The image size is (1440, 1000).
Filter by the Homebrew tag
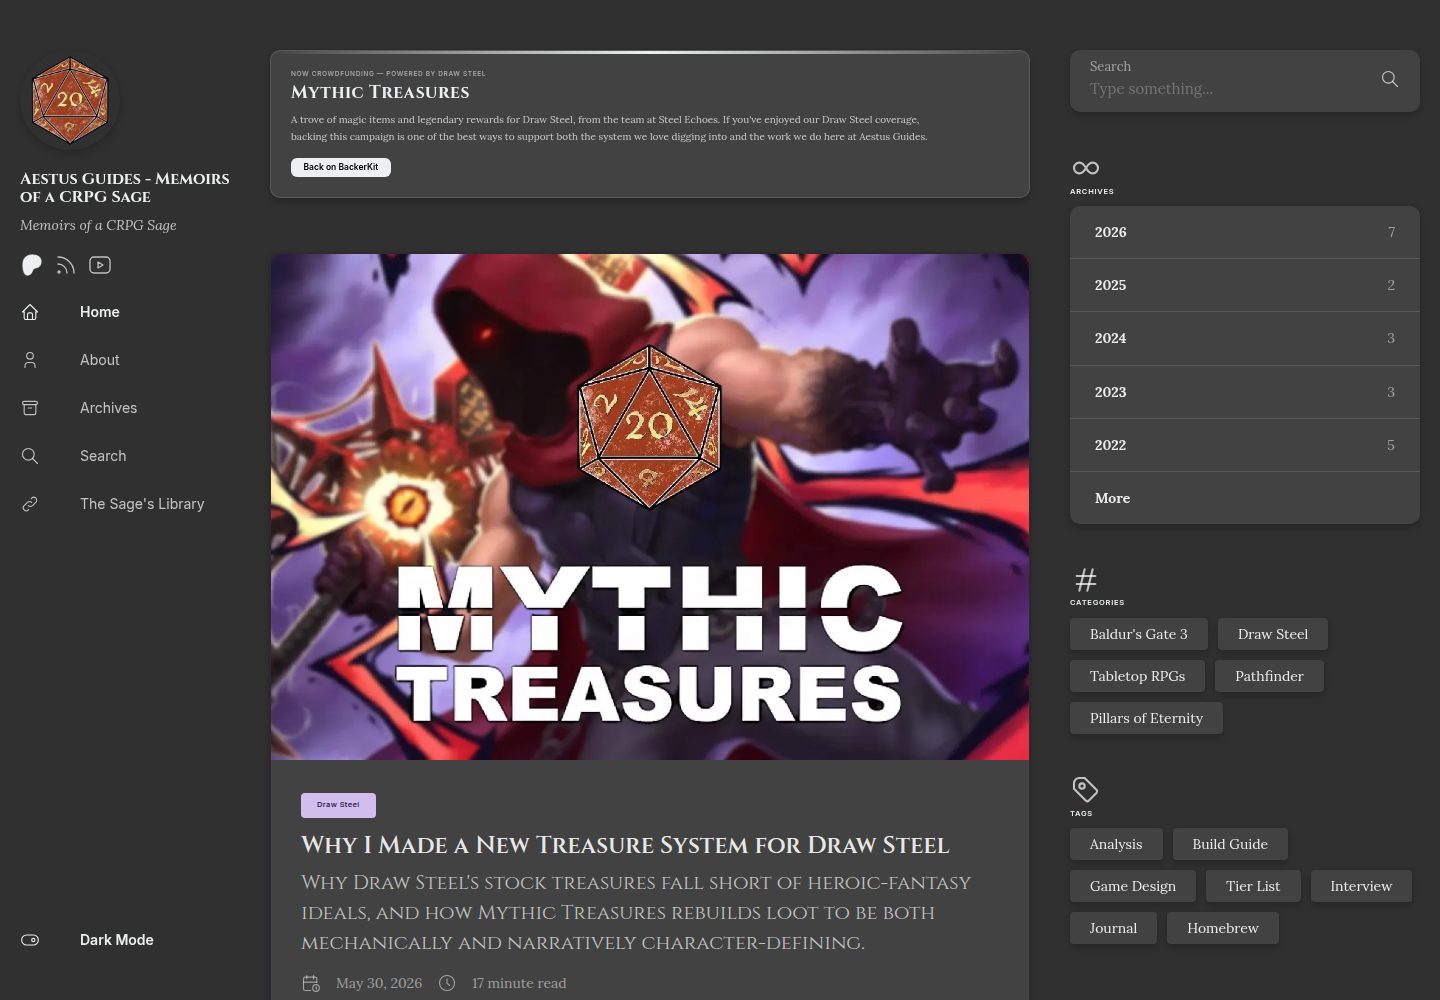tap(1223, 928)
